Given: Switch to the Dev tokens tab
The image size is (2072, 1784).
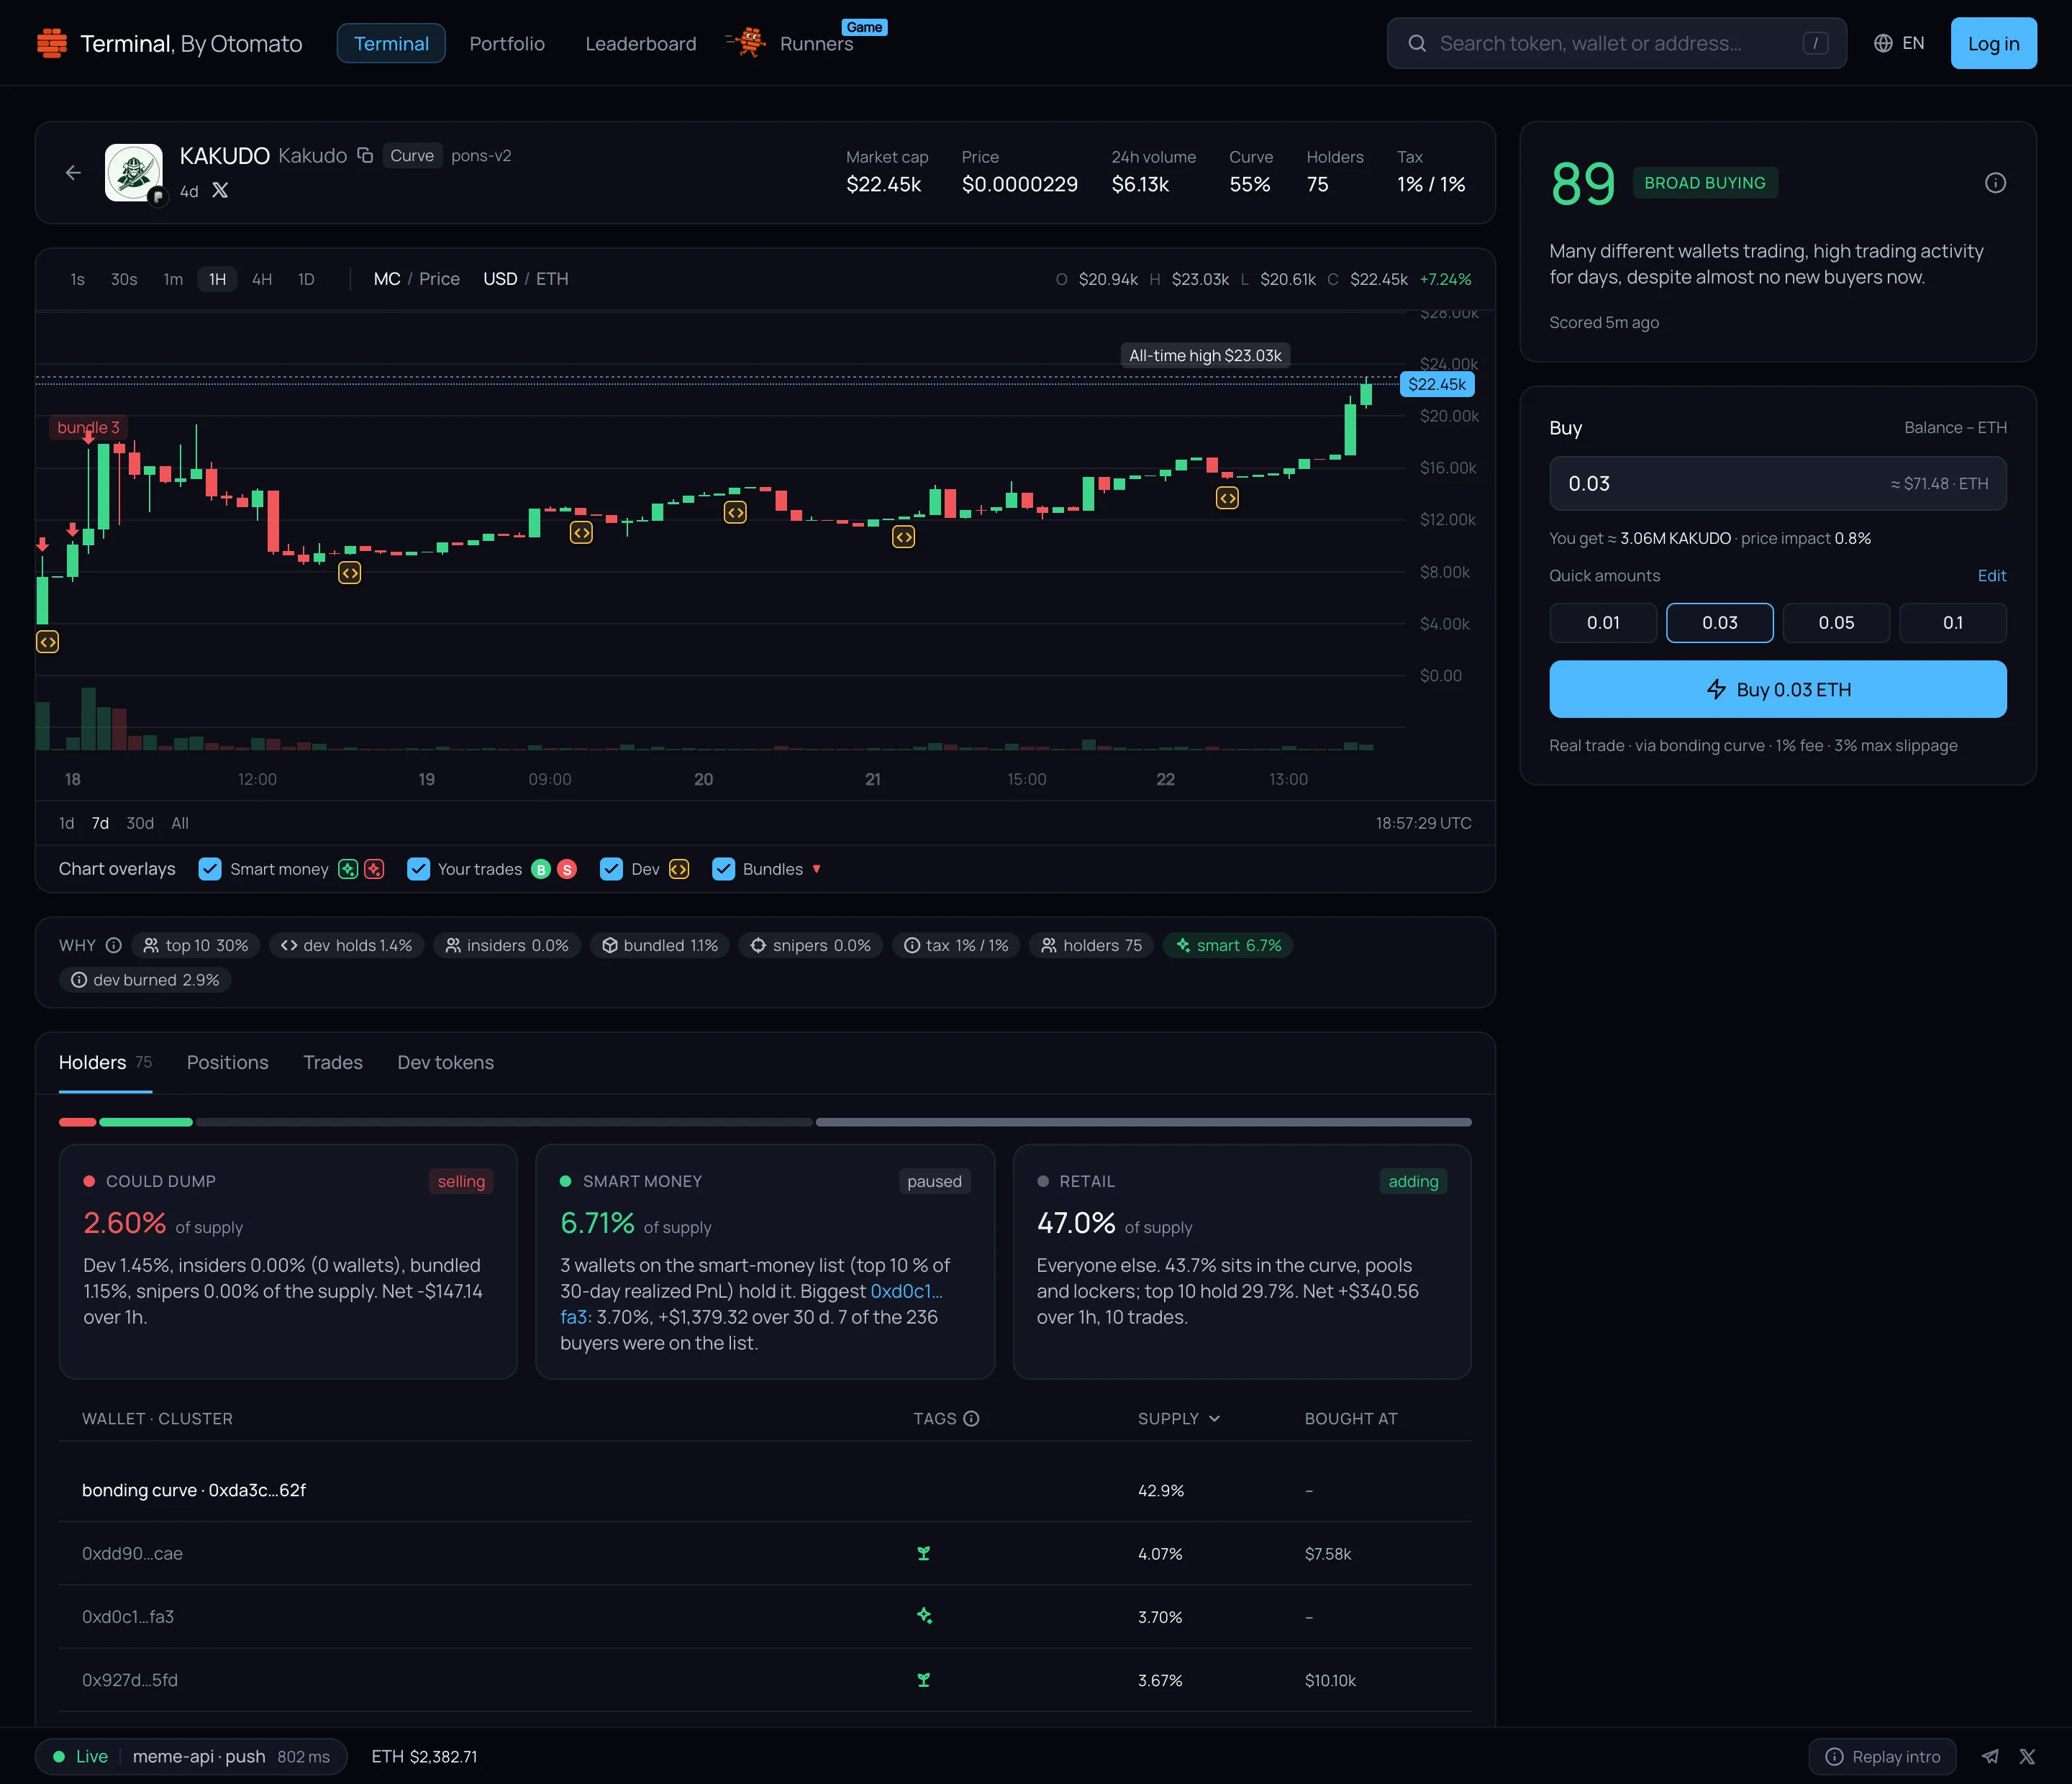Looking at the screenshot, I should [x=446, y=1062].
